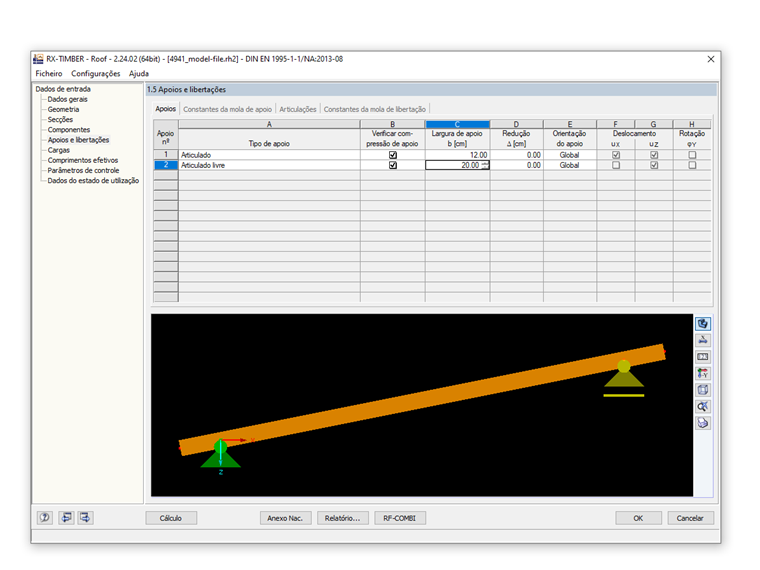Click reduction 0.00 cell for support 1
The height and width of the screenshot is (570, 760).
point(517,155)
